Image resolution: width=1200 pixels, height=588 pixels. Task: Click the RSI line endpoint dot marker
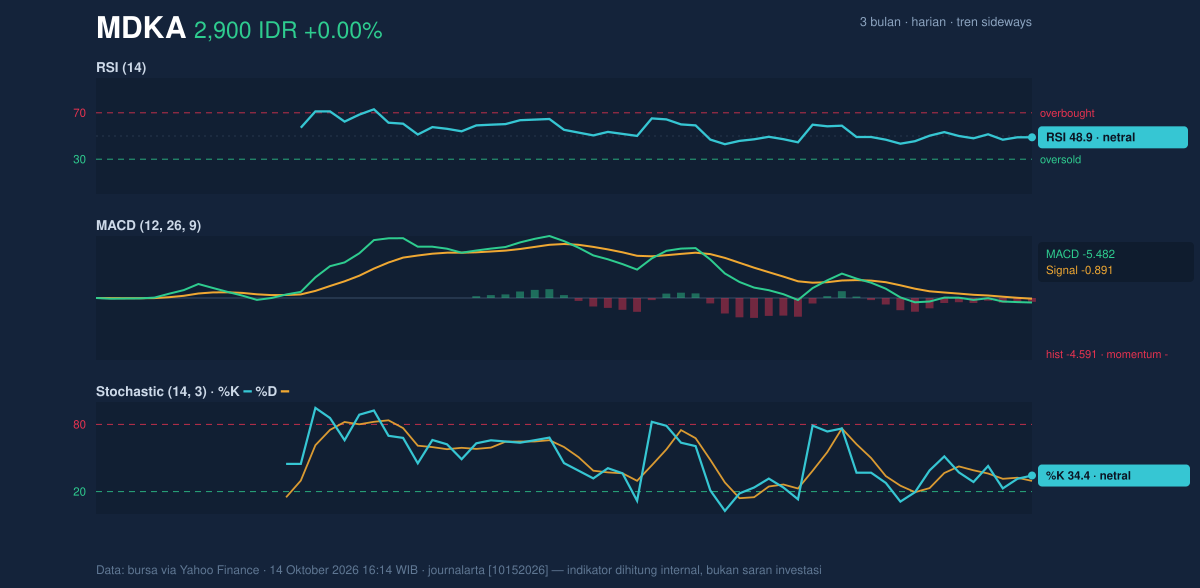(1032, 137)
